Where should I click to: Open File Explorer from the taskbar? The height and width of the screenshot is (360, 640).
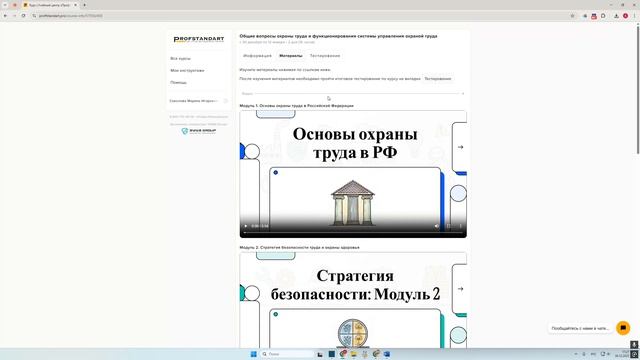pos(353,354)
